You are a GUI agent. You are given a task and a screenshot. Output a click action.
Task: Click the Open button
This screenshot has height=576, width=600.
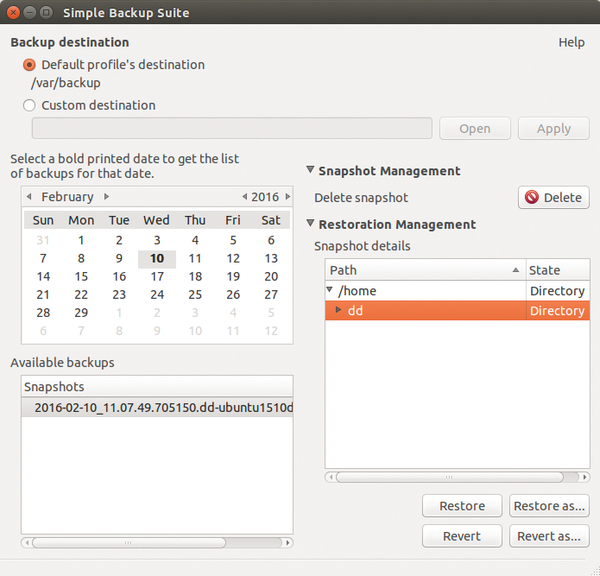(x=475, y=128)
